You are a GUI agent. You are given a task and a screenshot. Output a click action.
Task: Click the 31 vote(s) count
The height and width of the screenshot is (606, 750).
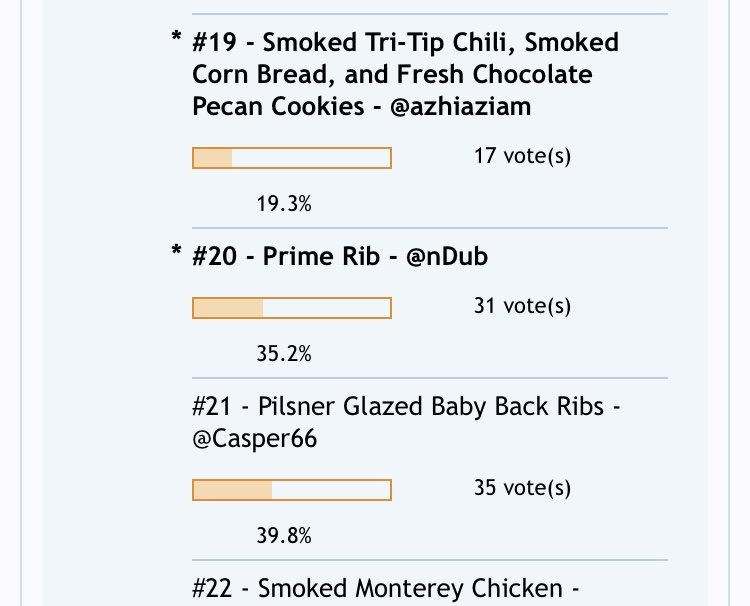pos(522,306)
